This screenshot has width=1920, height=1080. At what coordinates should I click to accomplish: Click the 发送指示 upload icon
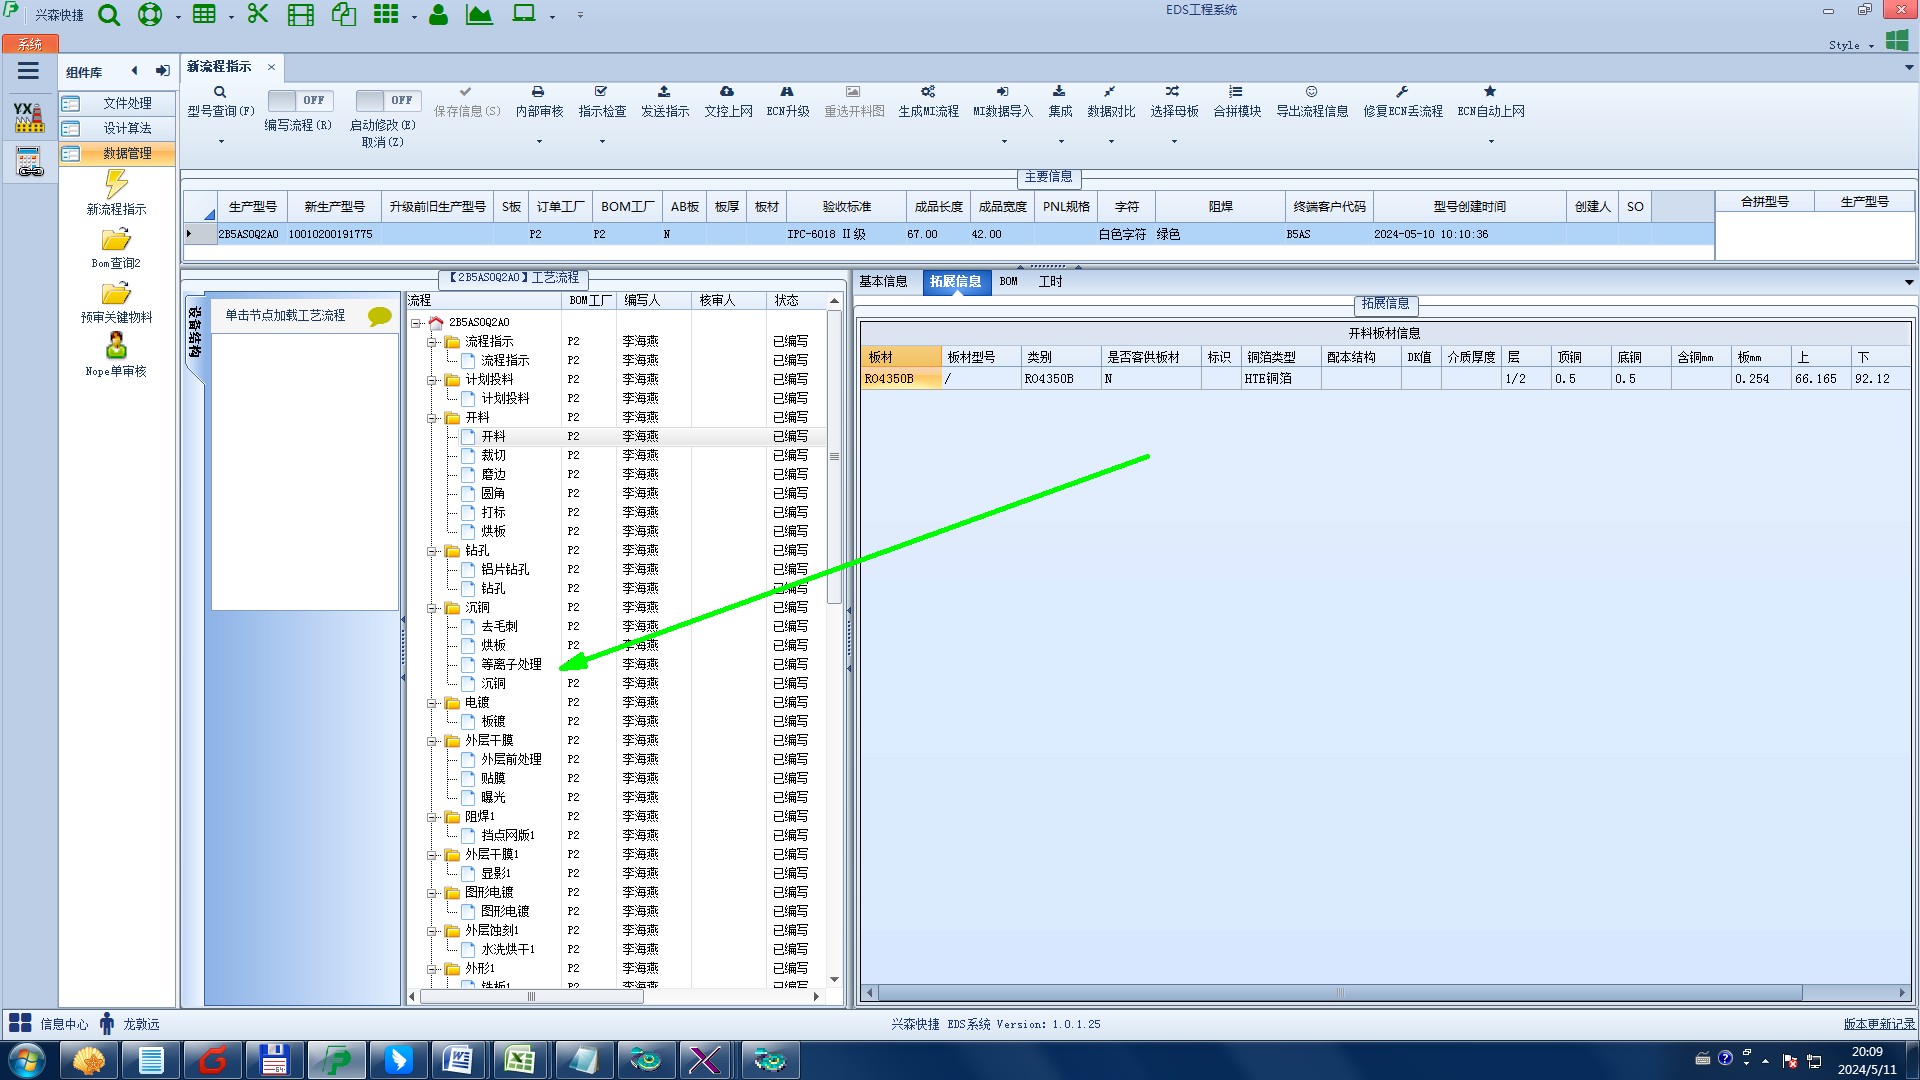click(x=664, y=92)
